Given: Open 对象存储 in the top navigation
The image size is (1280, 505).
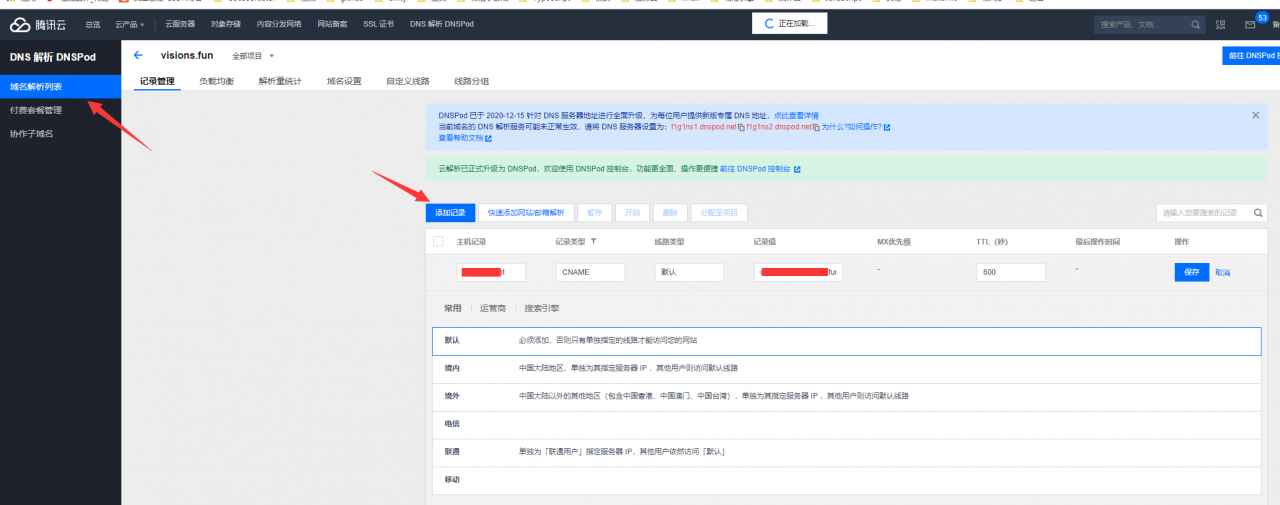Looking at the screenshot, I should [x=226, y=23].
